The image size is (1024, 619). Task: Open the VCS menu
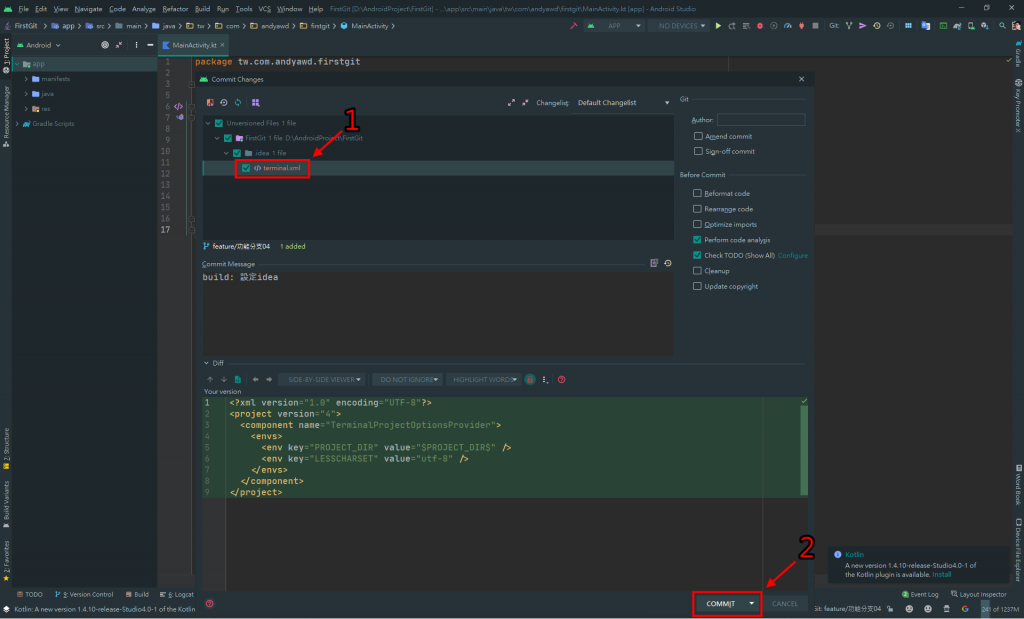pyautogui.click(x=264, y=9)
